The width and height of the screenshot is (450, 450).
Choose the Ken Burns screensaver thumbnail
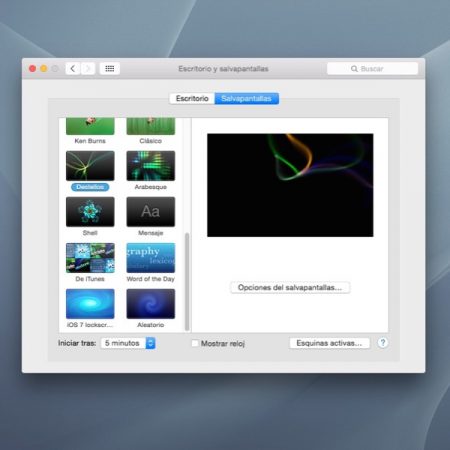[x=90, y=126]
